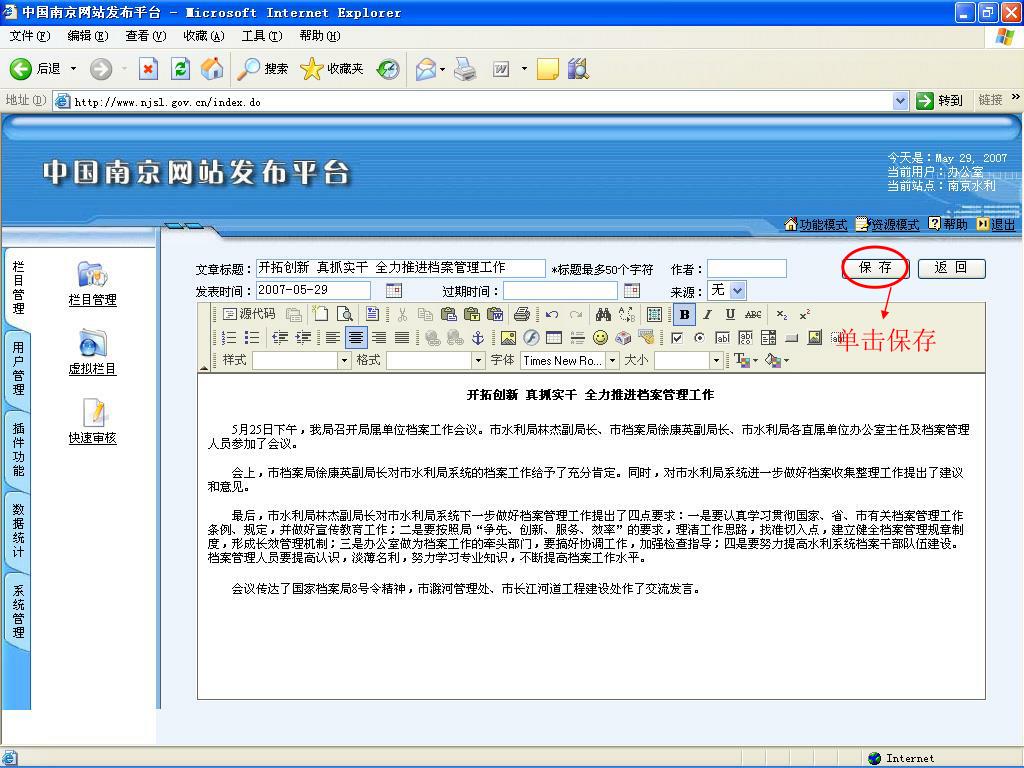Open the 编辑 menu
The height and width of the screenshot is (768, 1024).
(88, 36)
